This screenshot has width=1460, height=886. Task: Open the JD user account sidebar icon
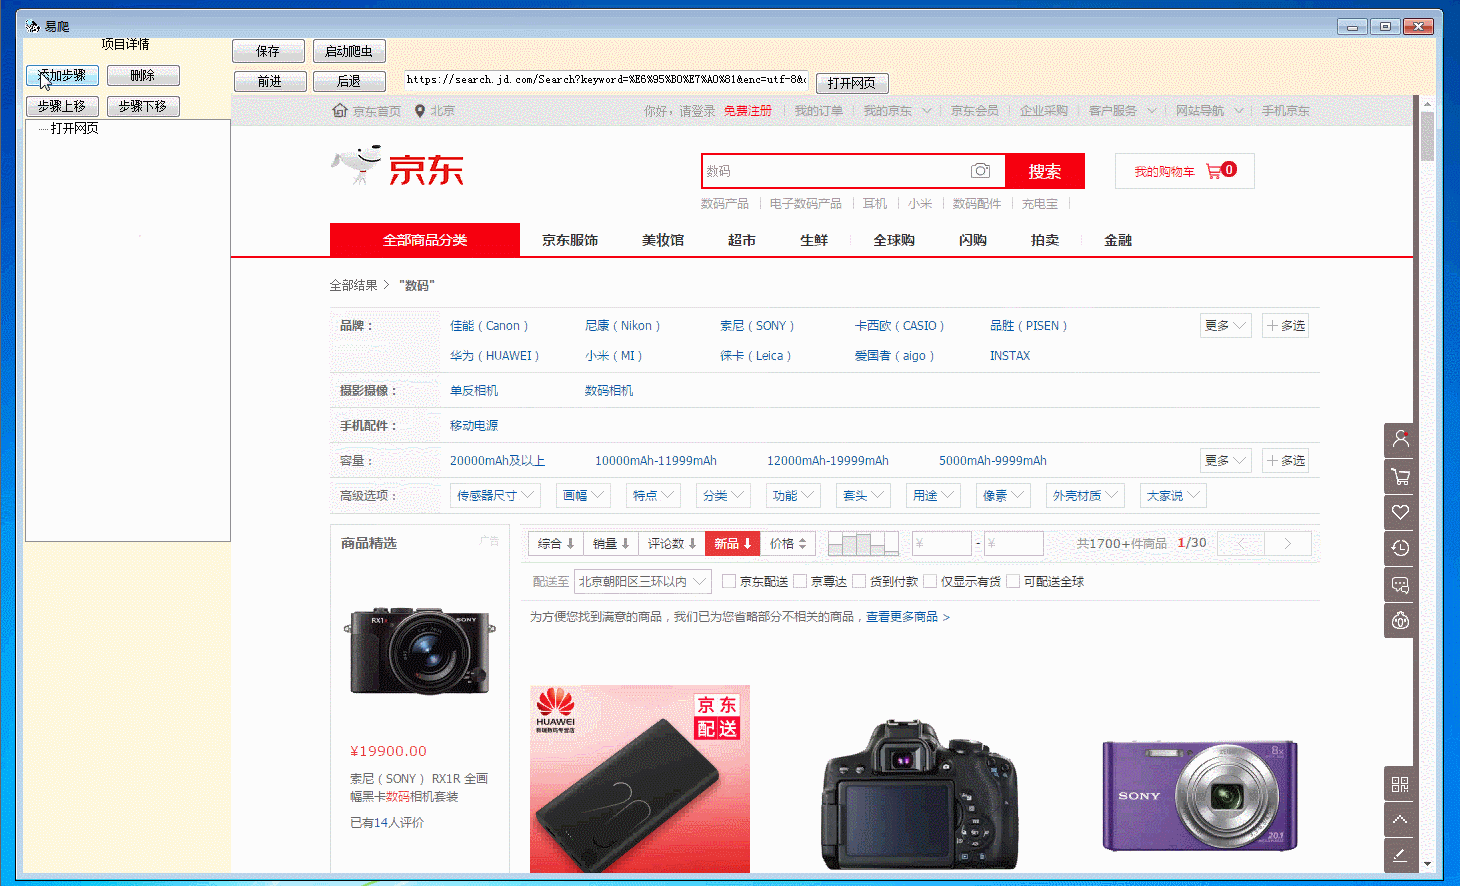tap(1400, 439)
